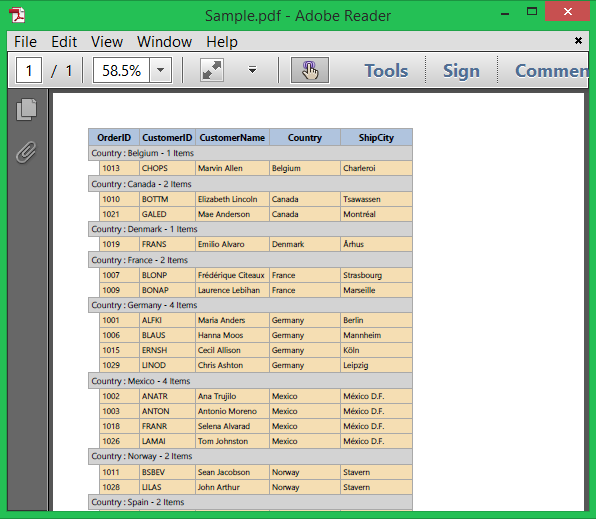Click the Montréal ship city cell
Screen dimensions: 598x523
(376, 214)
